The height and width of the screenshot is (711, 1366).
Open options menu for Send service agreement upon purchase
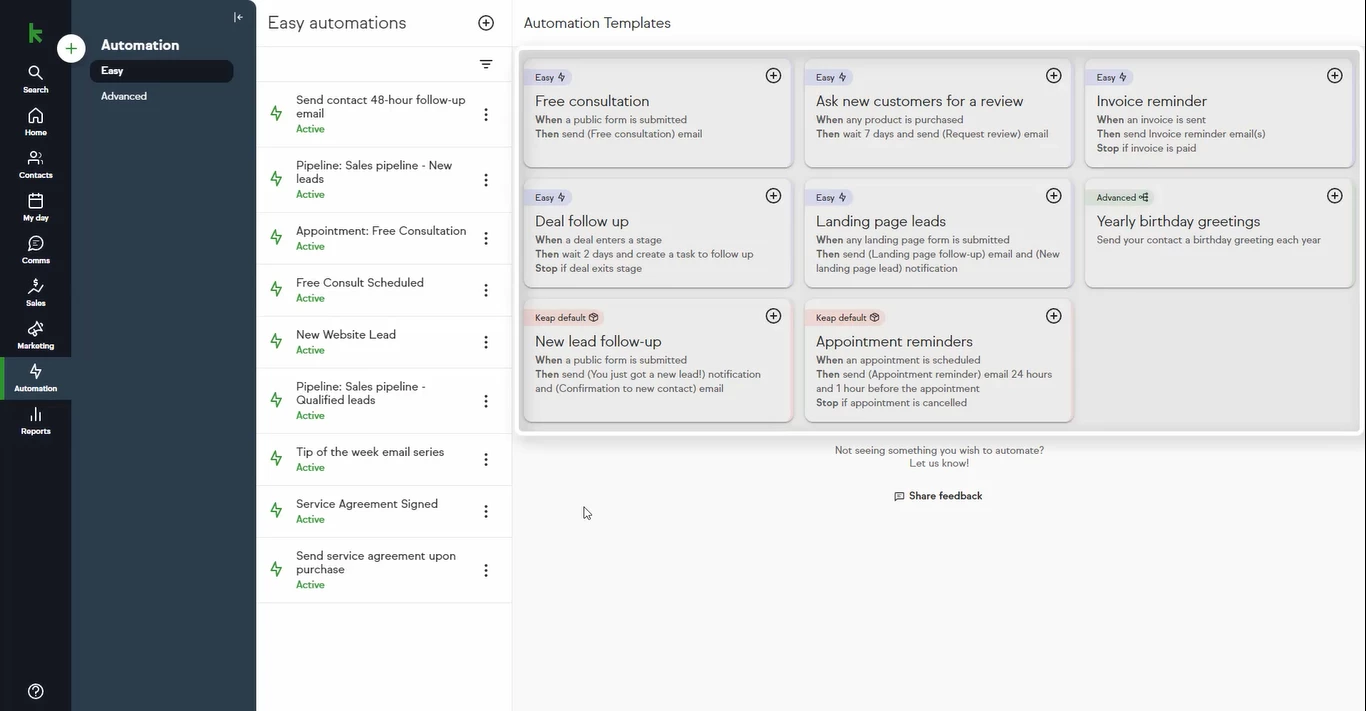(x=486, y=570)
